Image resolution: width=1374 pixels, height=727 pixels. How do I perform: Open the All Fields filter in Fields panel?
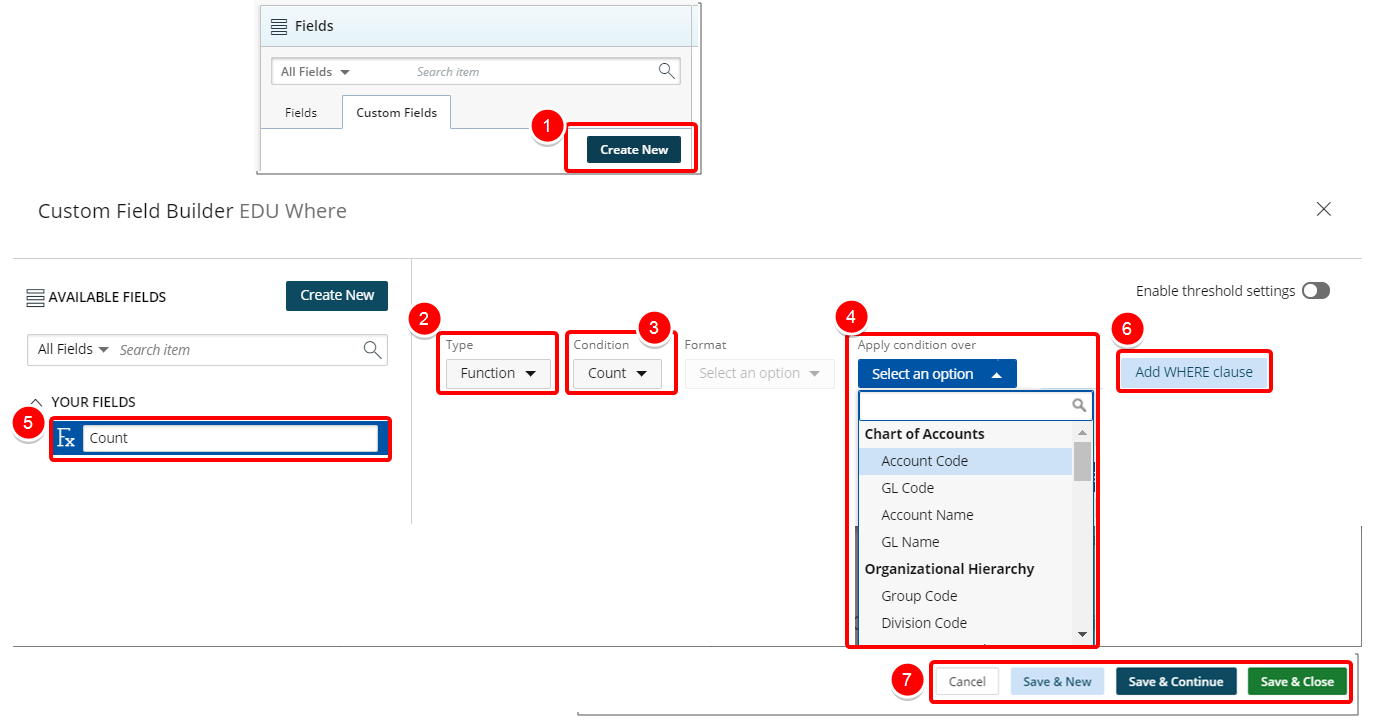point(315,72)
